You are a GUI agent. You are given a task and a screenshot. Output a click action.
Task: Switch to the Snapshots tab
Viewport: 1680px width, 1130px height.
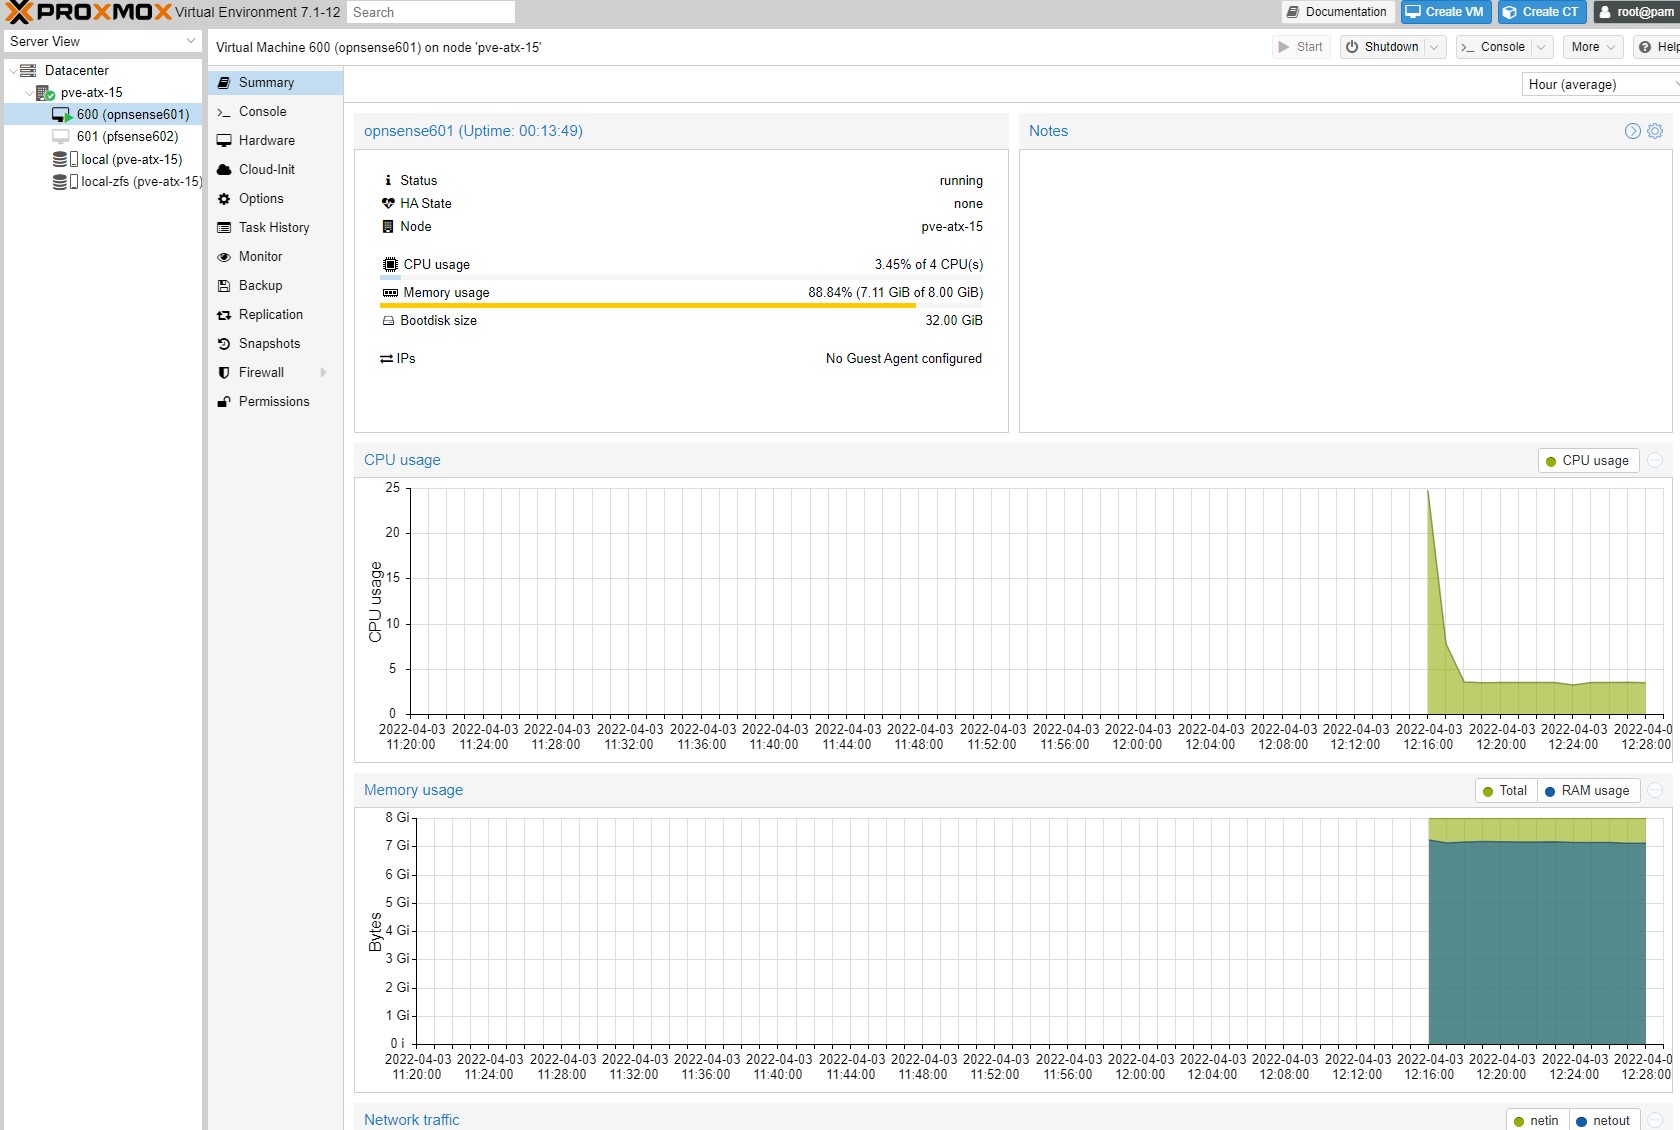tap(269, 344)
